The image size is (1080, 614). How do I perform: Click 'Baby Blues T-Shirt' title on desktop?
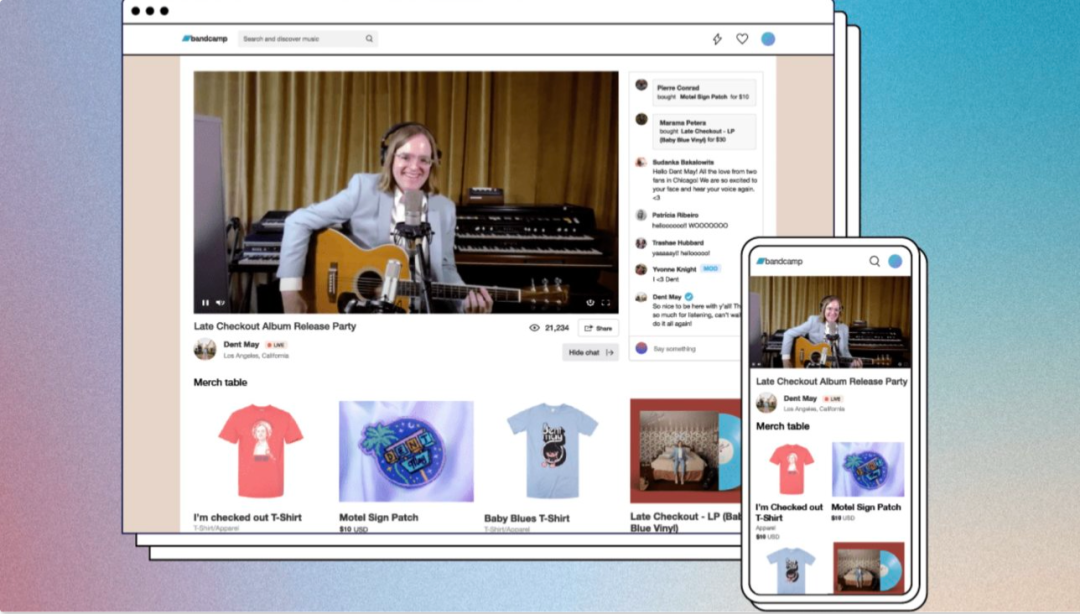pyautogui.click(x=527, y=518)
